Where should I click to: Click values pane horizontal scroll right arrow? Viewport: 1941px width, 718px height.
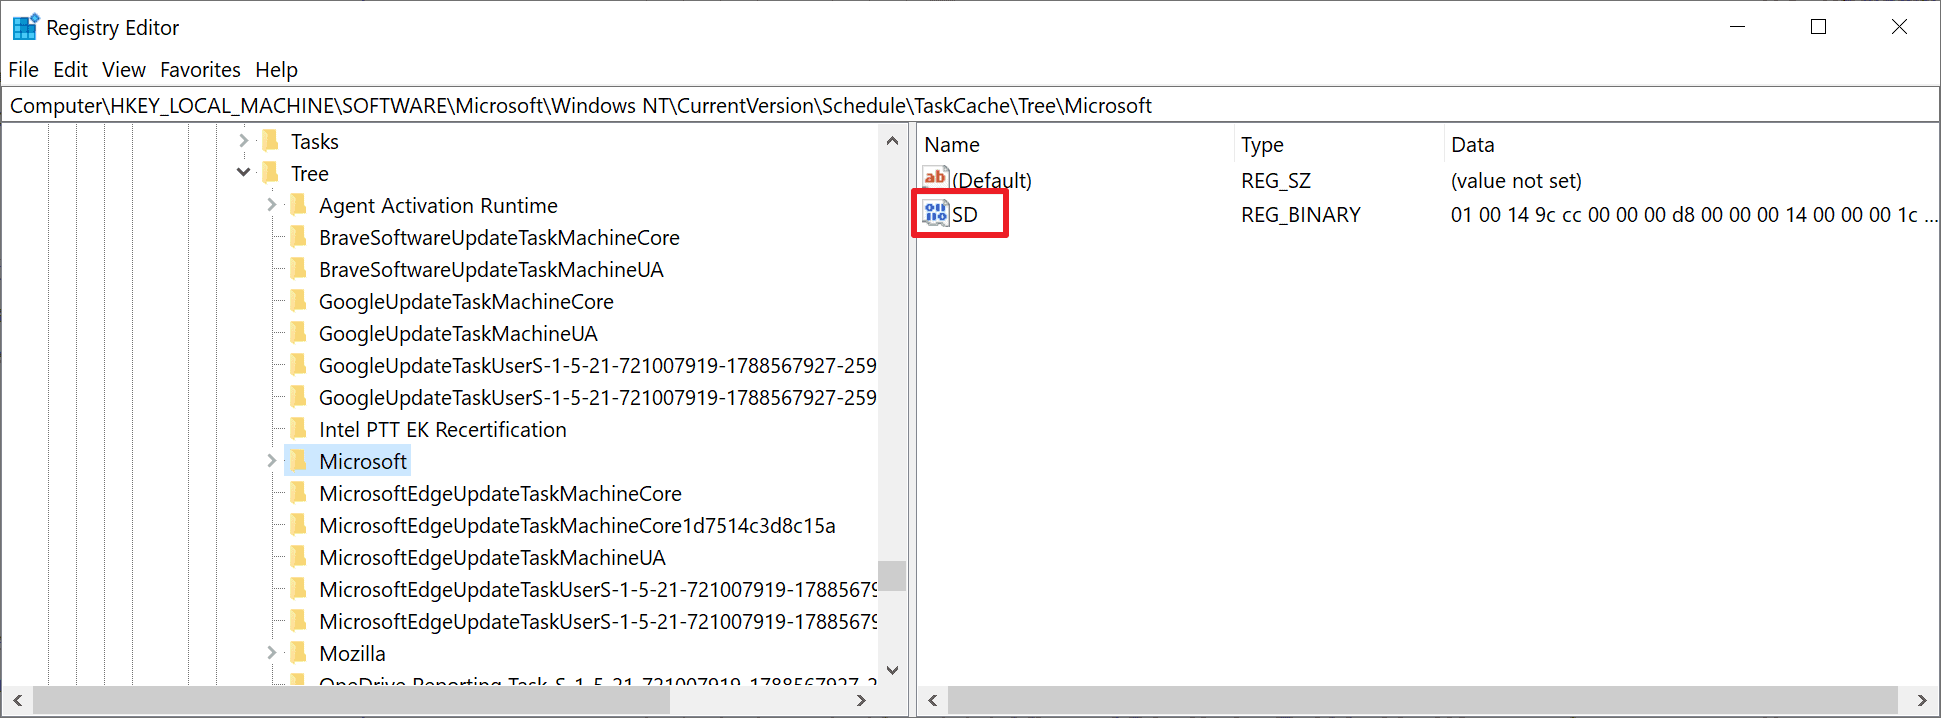coord(1921,700)
